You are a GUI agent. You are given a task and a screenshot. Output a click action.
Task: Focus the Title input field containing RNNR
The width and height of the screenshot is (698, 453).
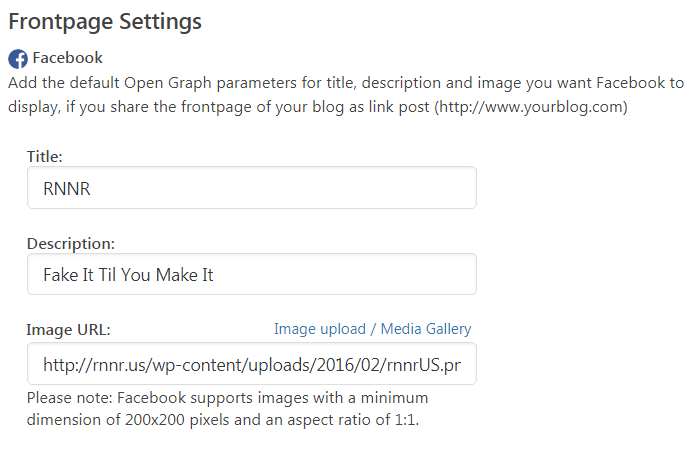click(252, 188)
